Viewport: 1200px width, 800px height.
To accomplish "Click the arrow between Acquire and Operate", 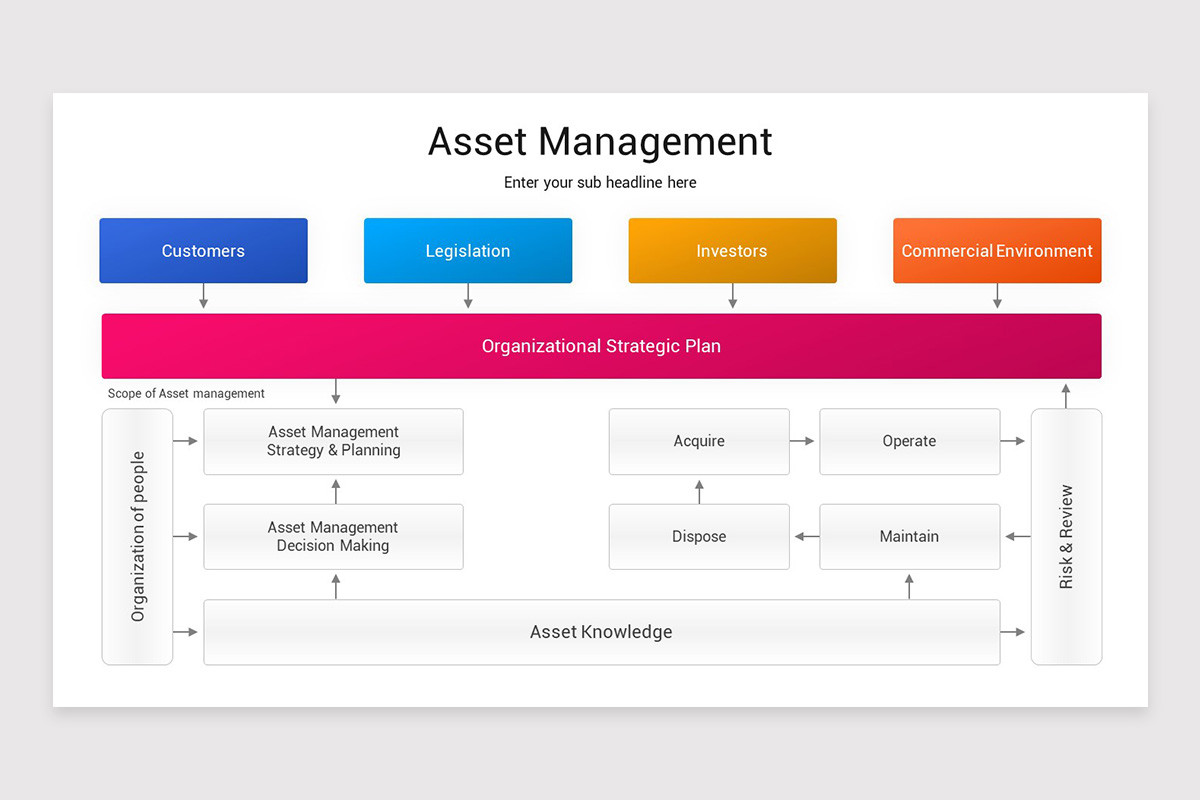I will pos(804,441).
